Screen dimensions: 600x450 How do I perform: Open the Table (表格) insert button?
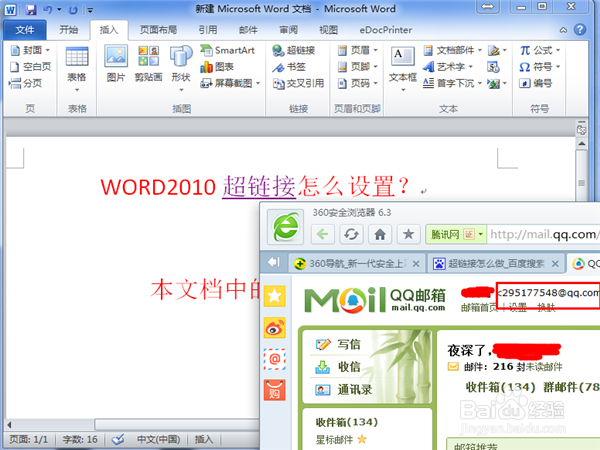77,69
